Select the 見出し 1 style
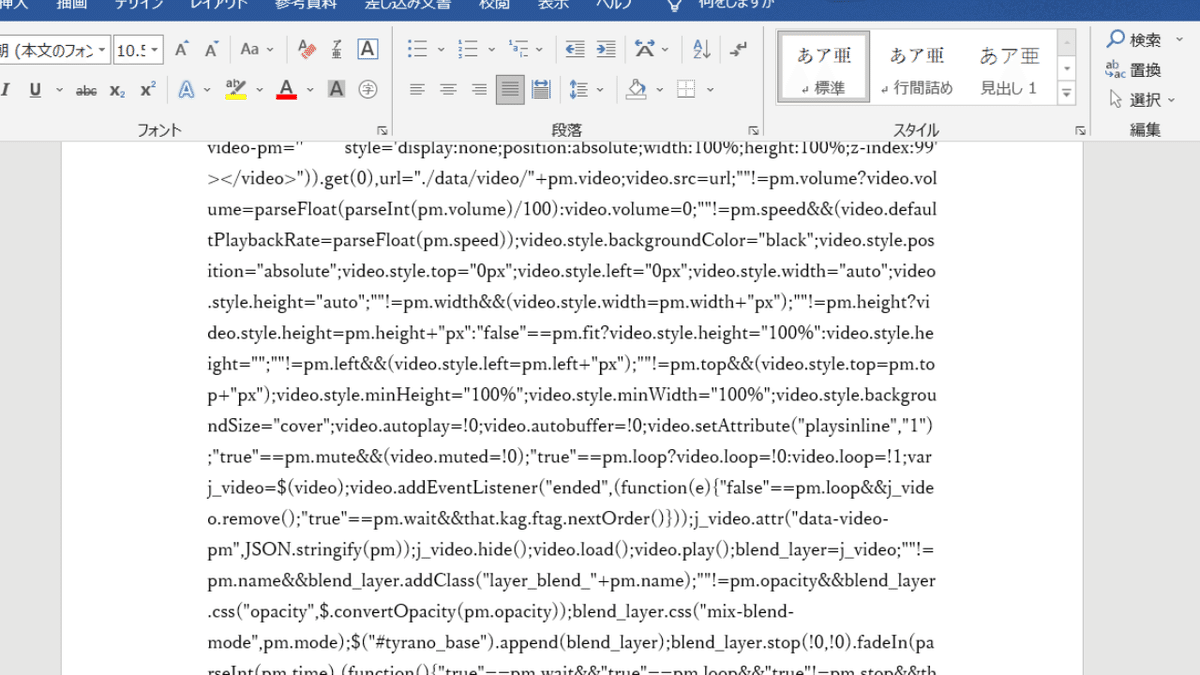This screenshot has width=1200, height=675. coord(1009,67)
